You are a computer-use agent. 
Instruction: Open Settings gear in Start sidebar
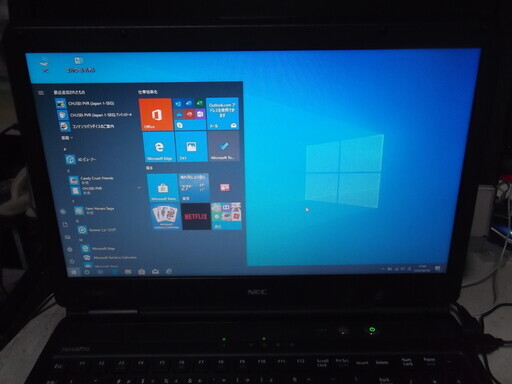[70, 249]
